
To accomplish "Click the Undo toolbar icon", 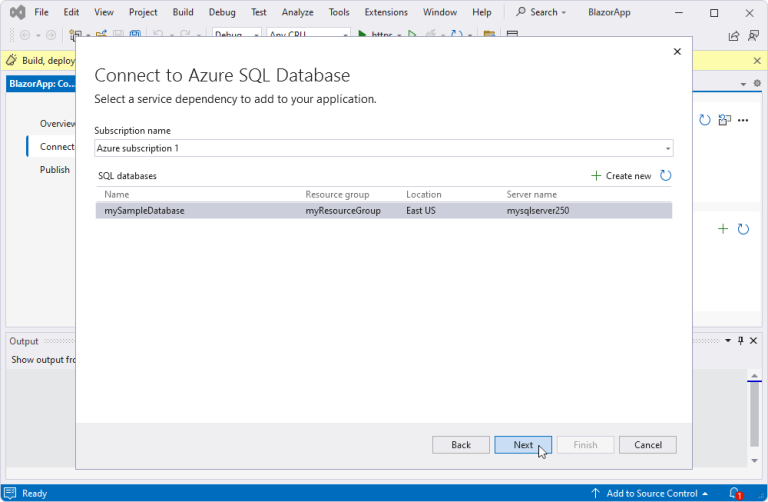I will (x=158, y=34).
